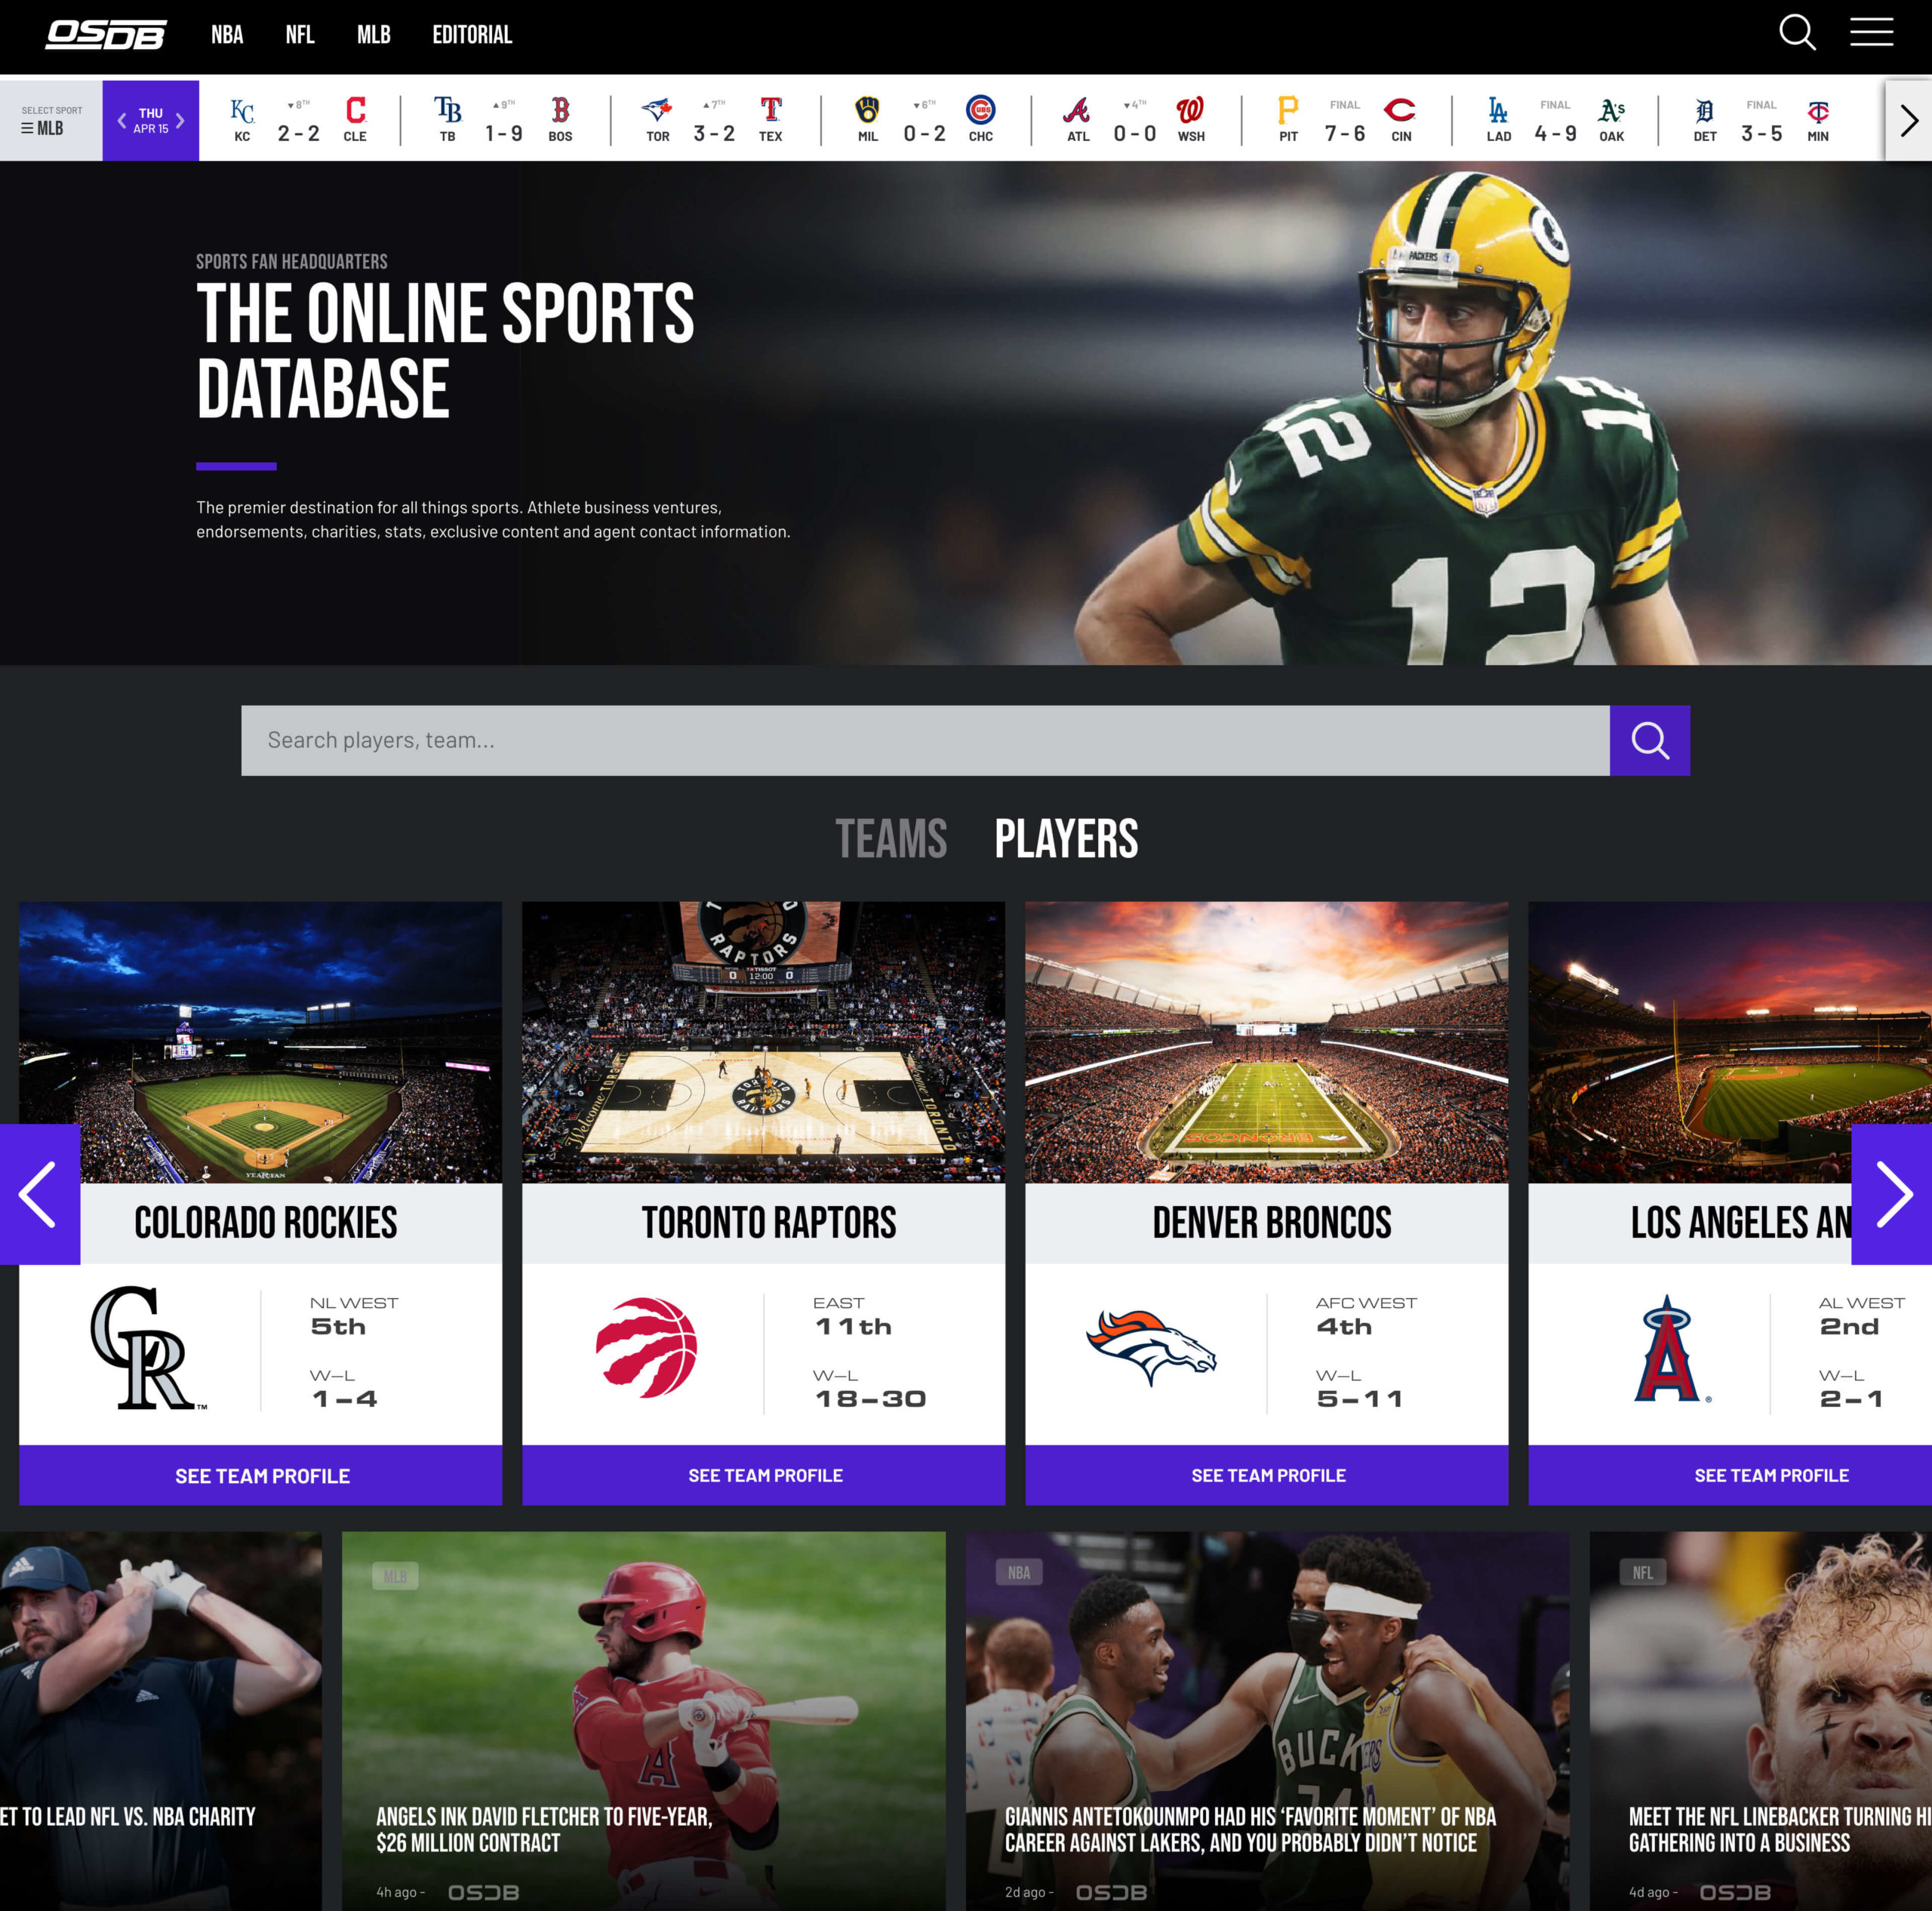Viewport: 1932px width, 1911px height.
Task: Click the MLB tag on Fletcher article
Action: 395,1576
